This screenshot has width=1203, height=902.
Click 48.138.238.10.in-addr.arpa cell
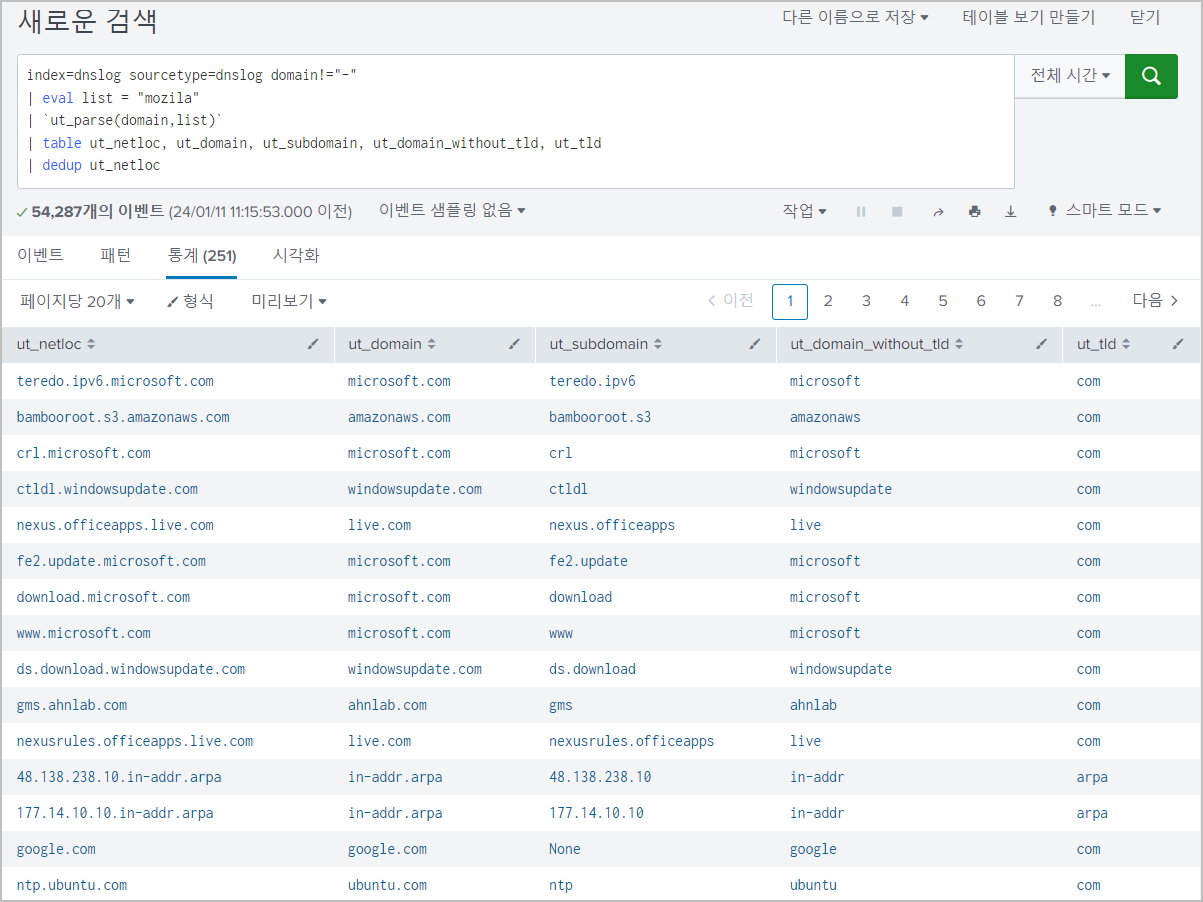(x=119, y=777)
